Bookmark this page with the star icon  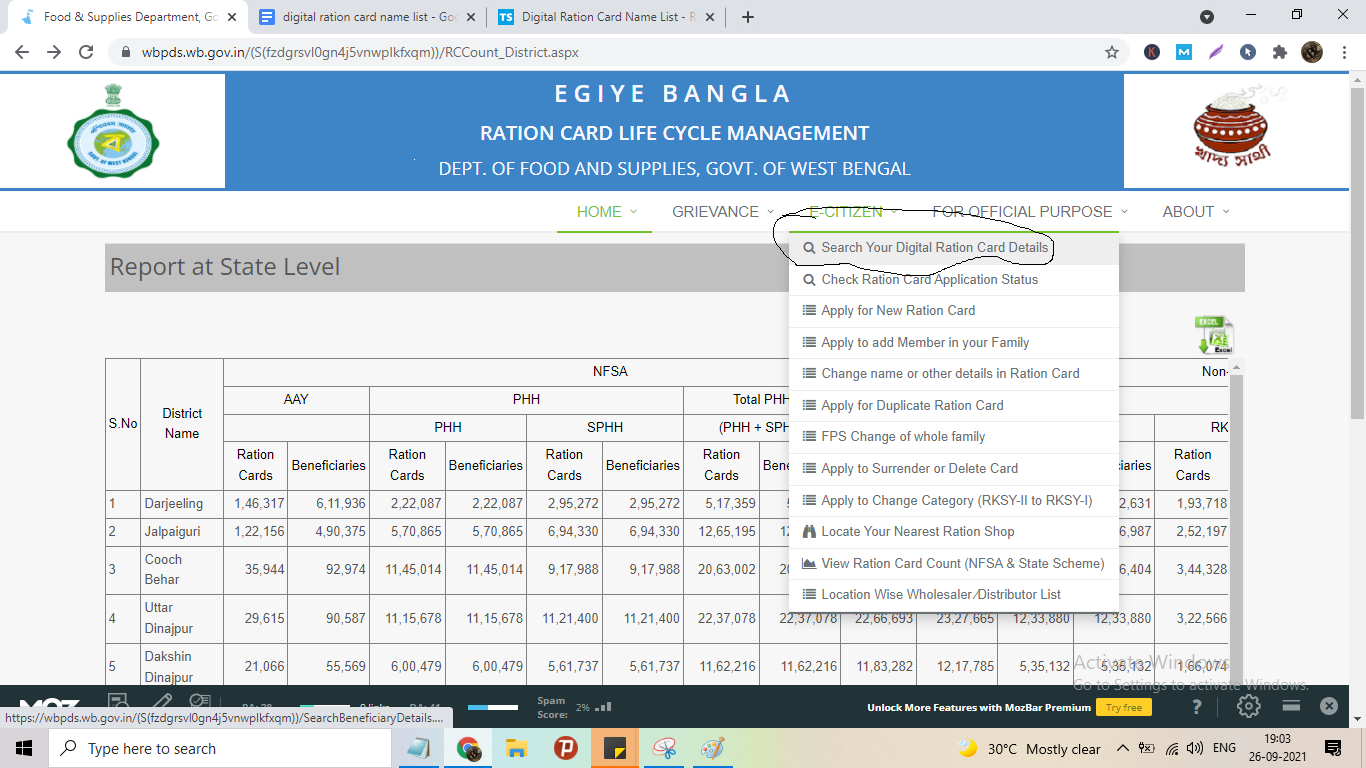(x=1112, y=52)
